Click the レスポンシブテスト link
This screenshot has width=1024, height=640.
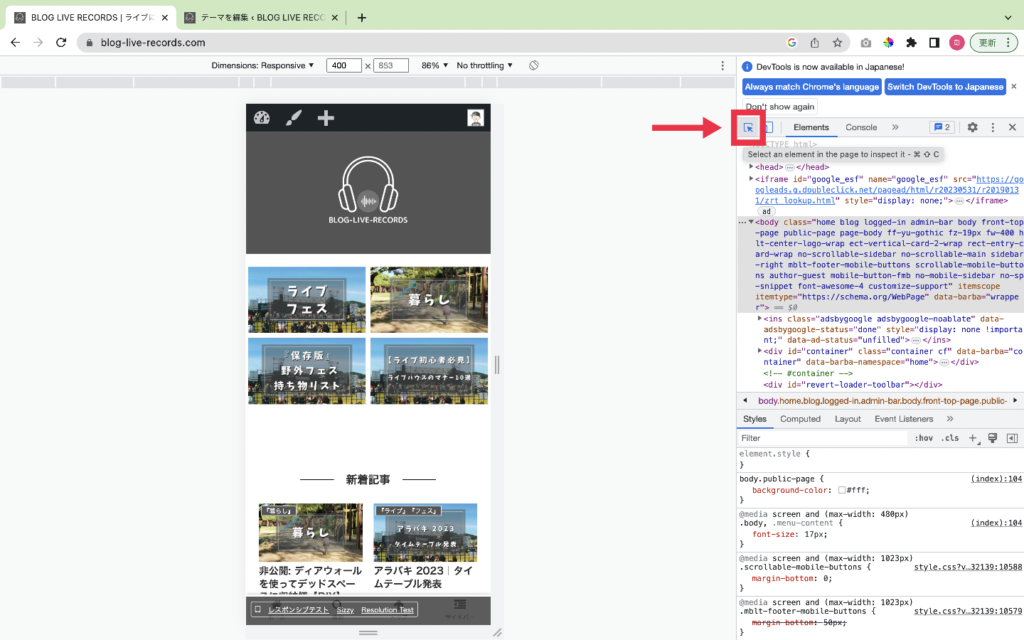click(x=298, y=610)
